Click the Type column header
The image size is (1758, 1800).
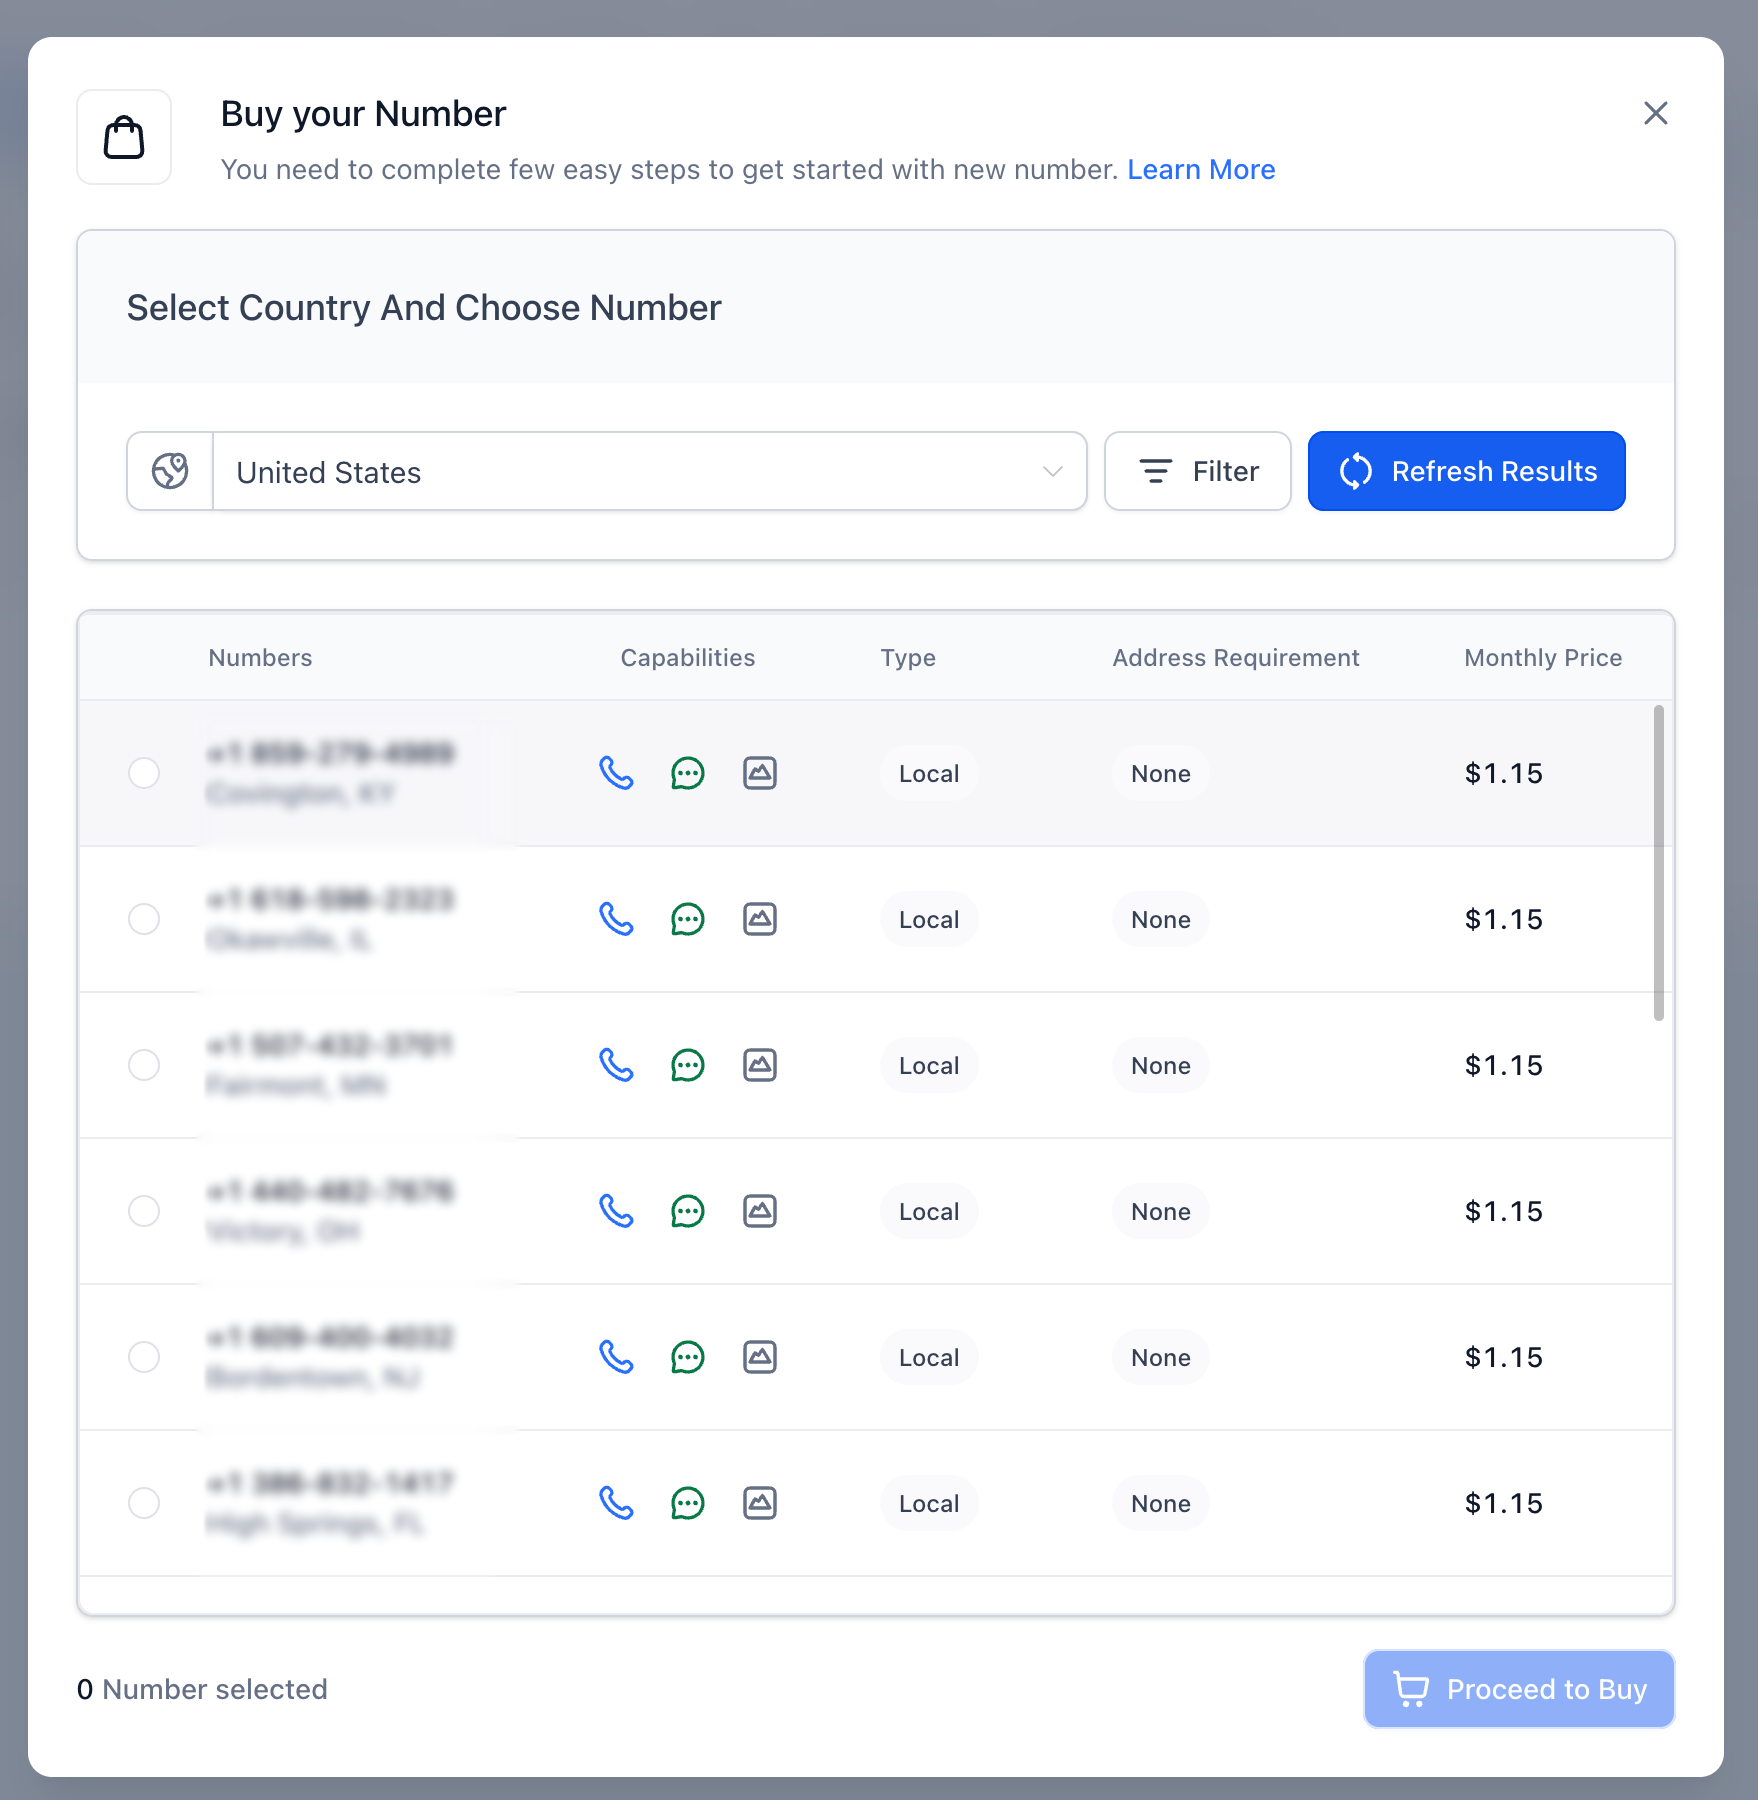click(908, 657)
